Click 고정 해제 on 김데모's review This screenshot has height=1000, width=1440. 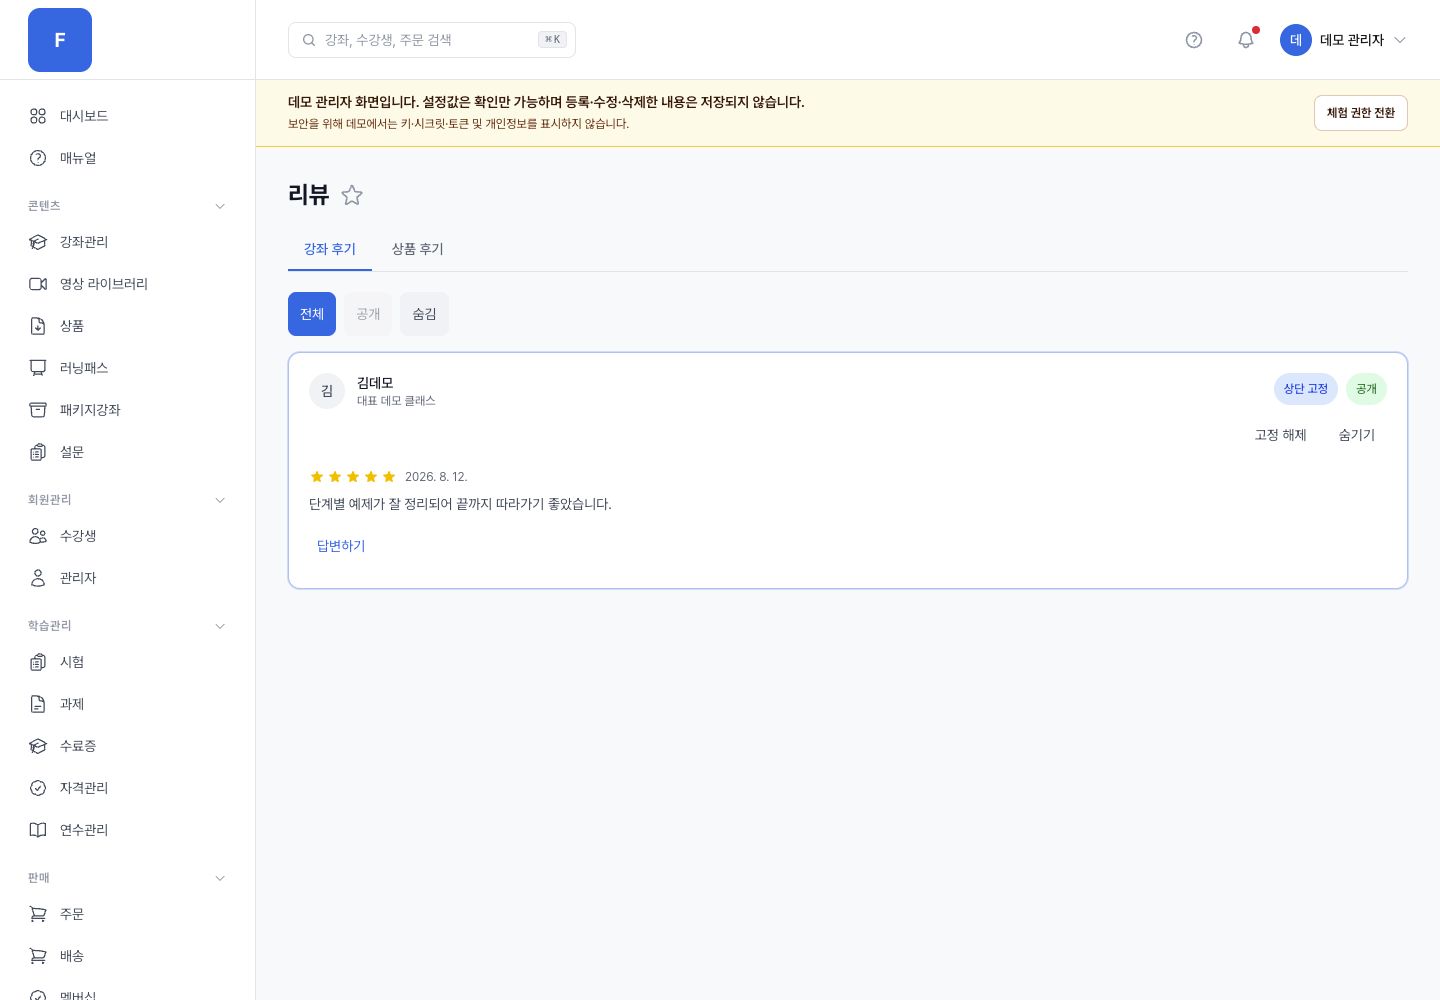(1281, 435)
